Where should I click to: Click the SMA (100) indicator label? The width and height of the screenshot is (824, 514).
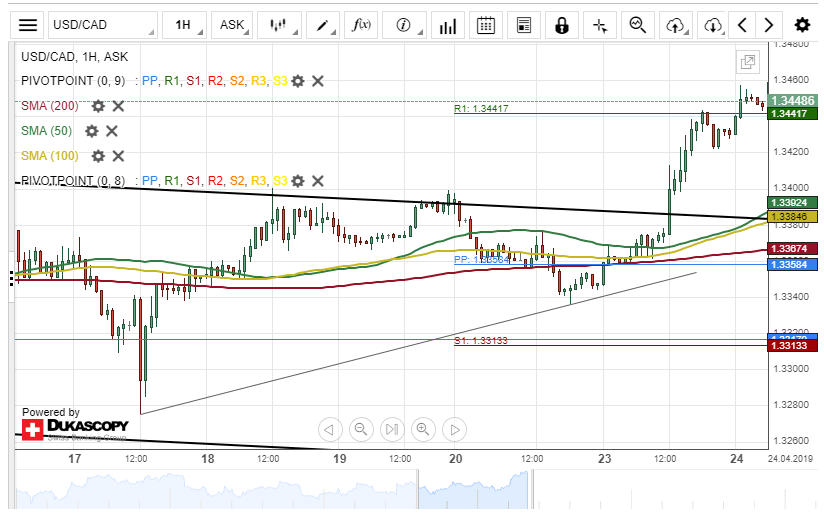point(49,156)
